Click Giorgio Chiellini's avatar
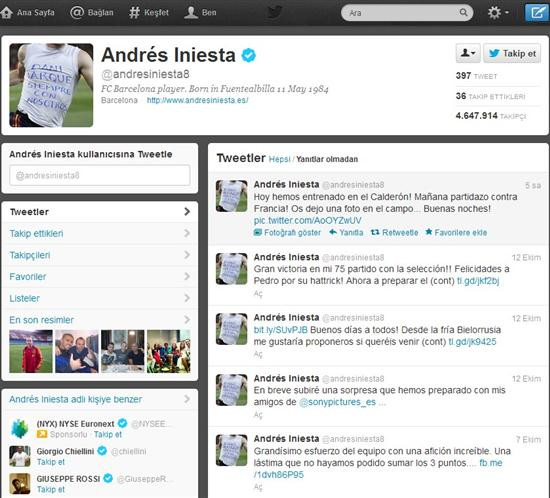This screenshot has width=550, height=498. click(x=20, y=456)
